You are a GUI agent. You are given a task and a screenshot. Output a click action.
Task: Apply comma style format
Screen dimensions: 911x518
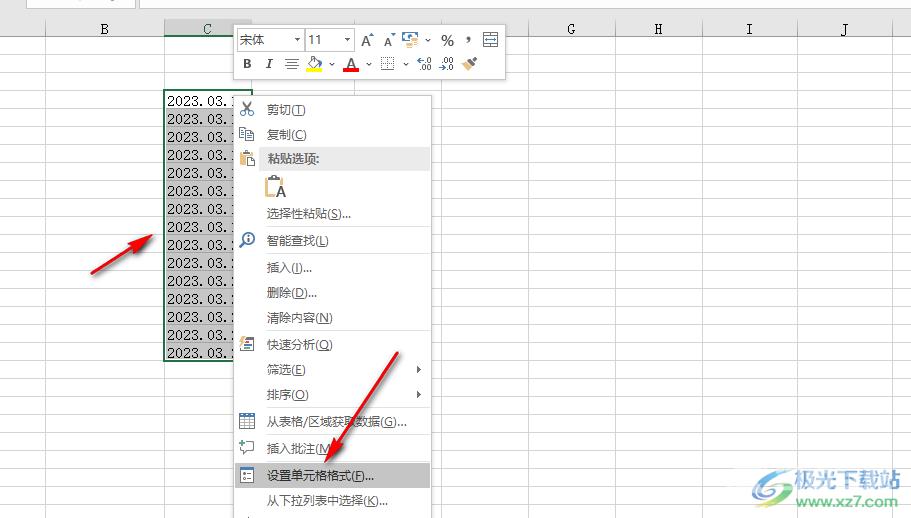tap(468, 40)
